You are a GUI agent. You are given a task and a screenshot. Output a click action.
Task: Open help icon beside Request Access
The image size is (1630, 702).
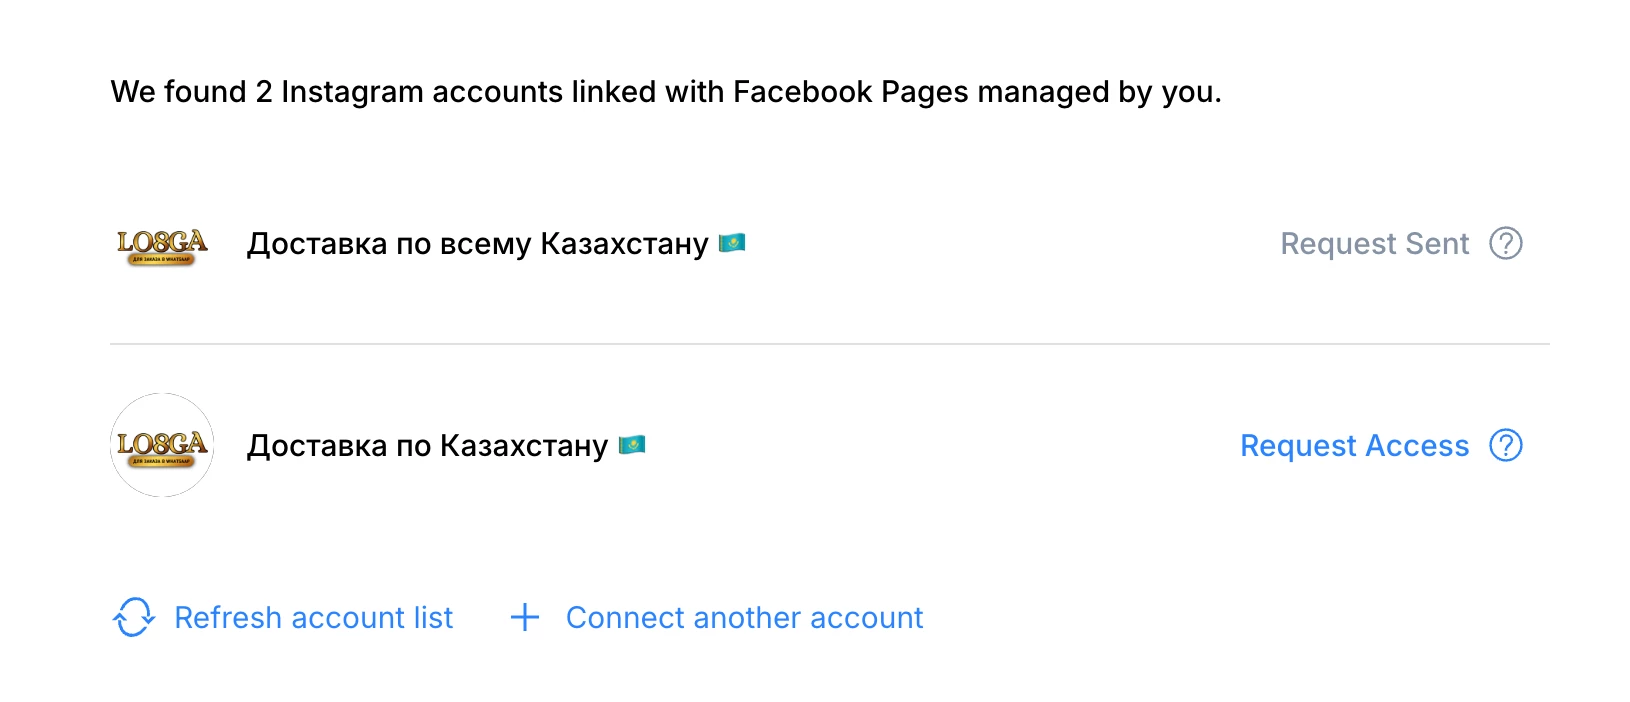tap(1506, 445)
